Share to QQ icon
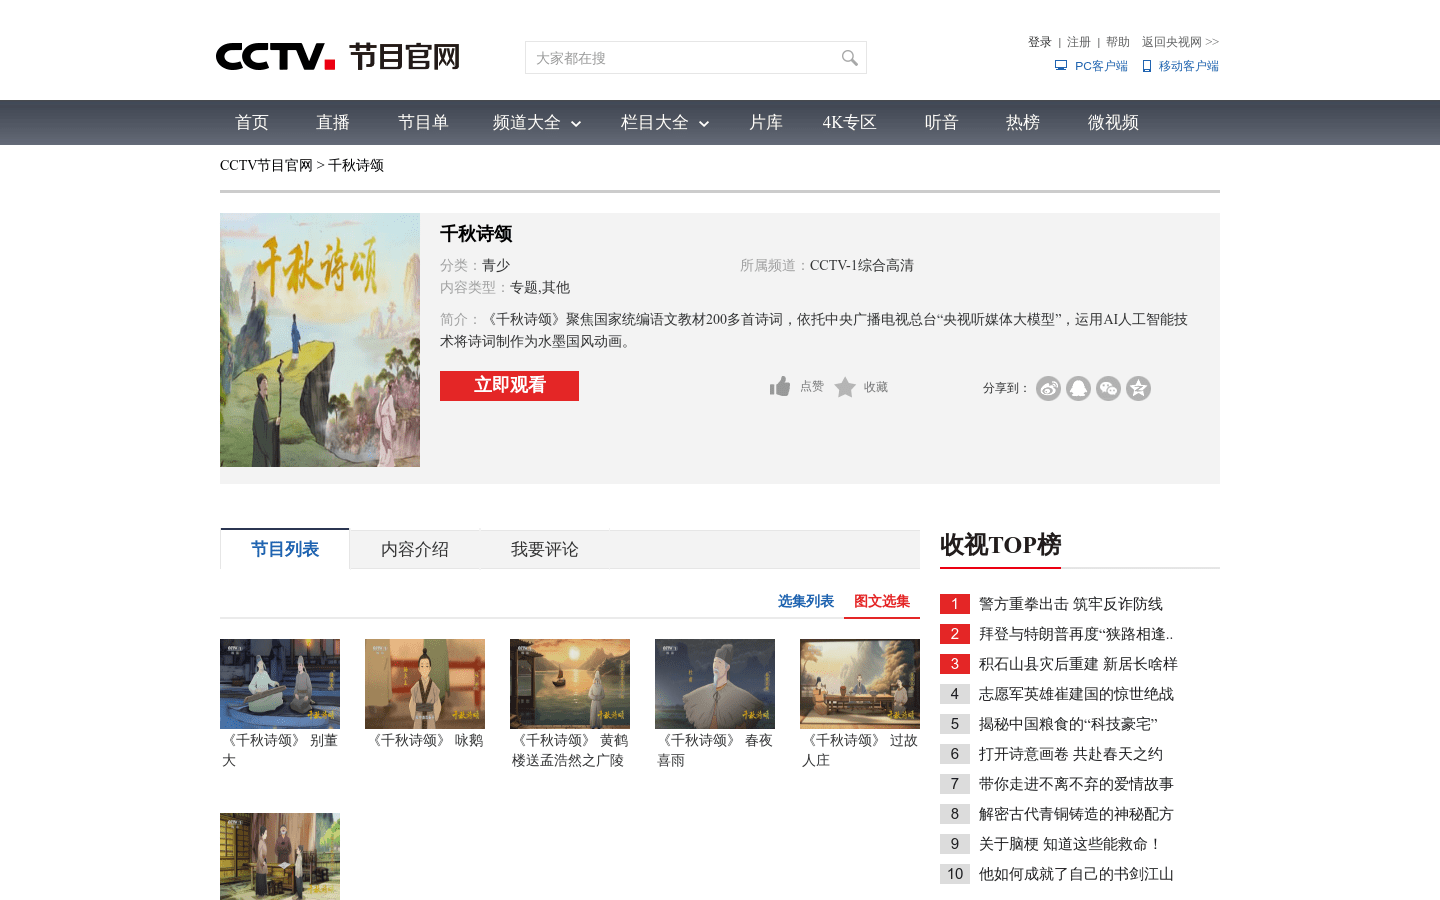1440x900 pixels. [1078, 388]
